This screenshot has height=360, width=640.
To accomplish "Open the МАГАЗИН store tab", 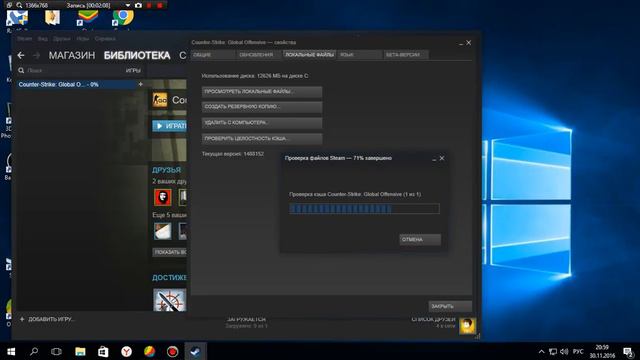I will (x=72, y=55).
